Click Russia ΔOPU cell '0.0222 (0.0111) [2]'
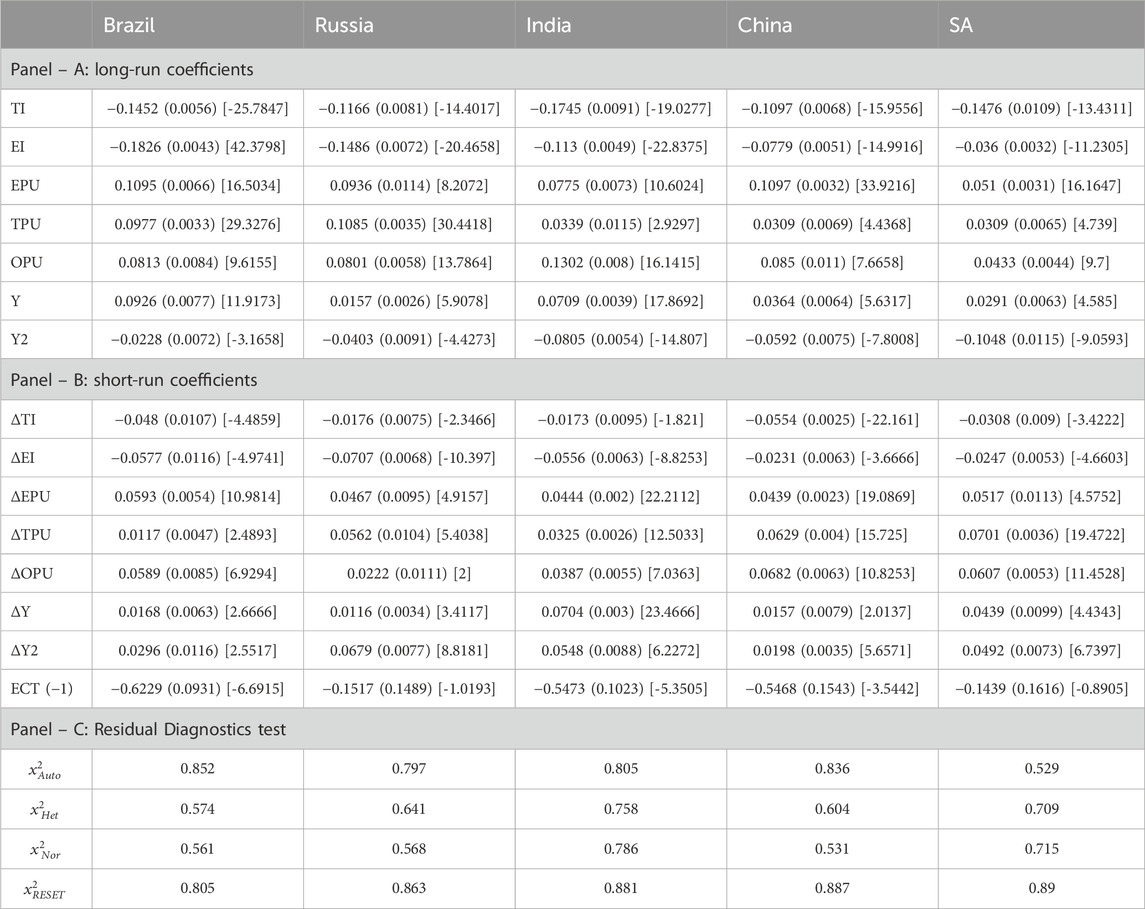The image size is (1145, 909). [x=409, y=573]
